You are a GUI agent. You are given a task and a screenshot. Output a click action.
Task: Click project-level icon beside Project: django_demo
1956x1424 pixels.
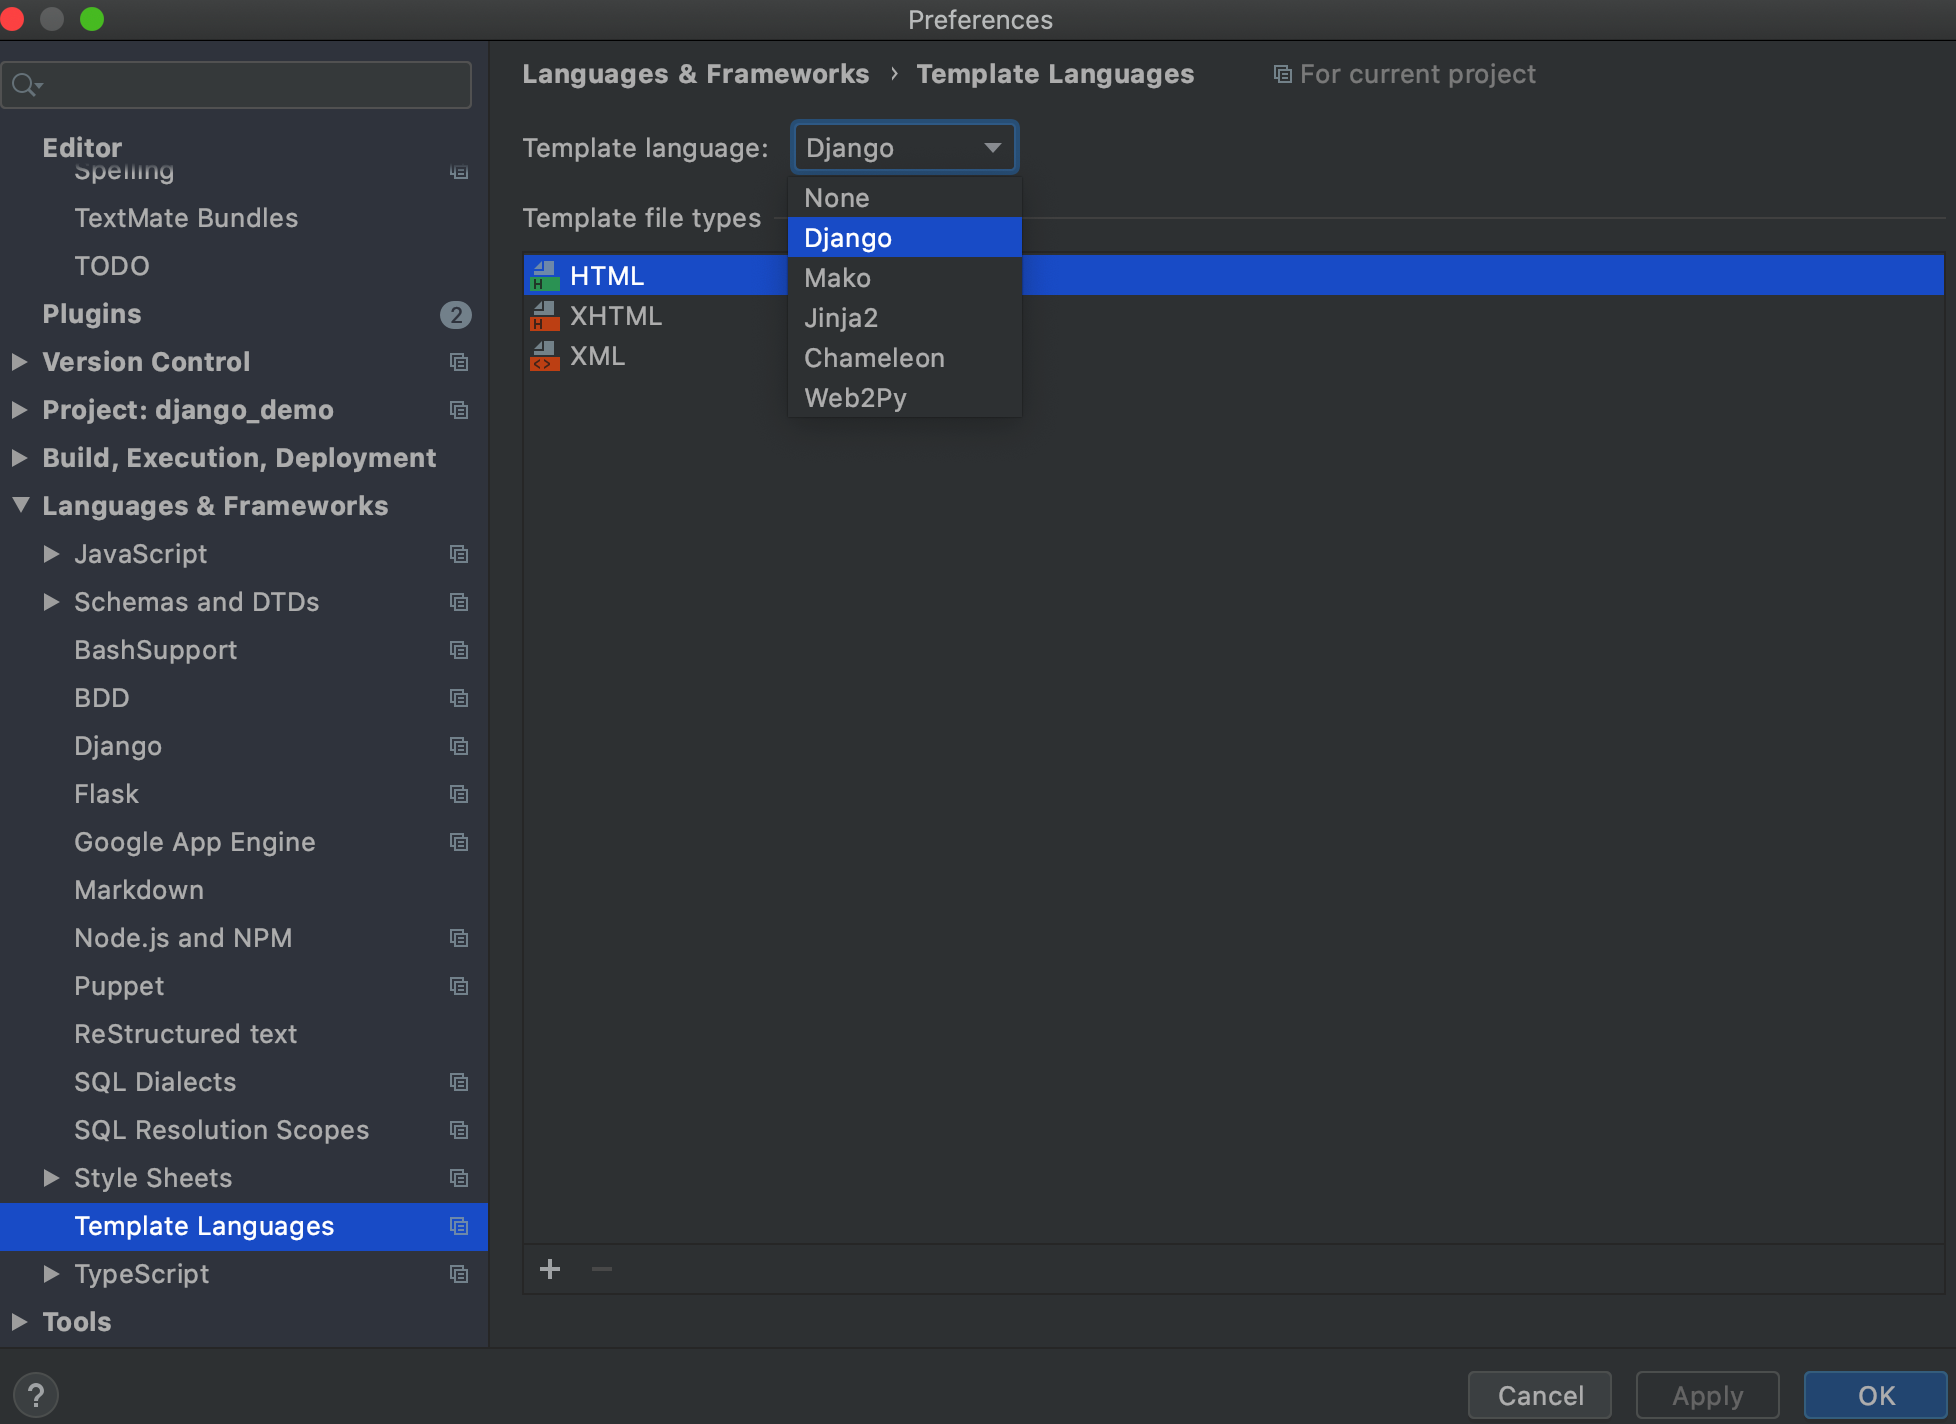tap(459, 410)
